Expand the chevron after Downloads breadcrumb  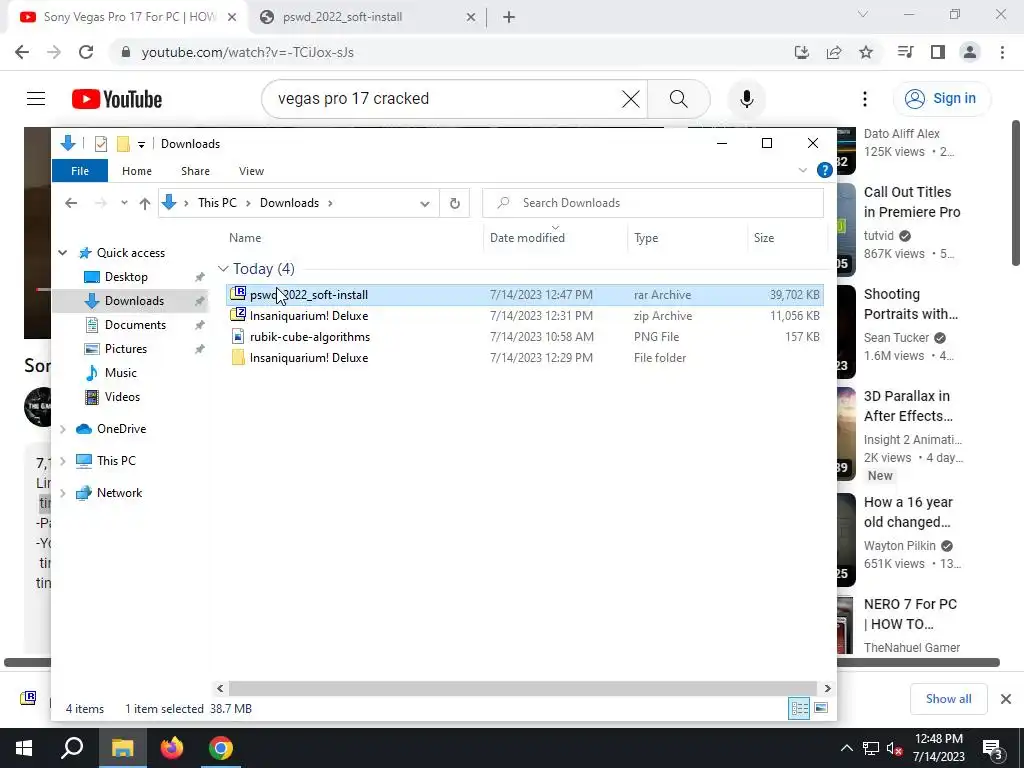click(330, 203)
